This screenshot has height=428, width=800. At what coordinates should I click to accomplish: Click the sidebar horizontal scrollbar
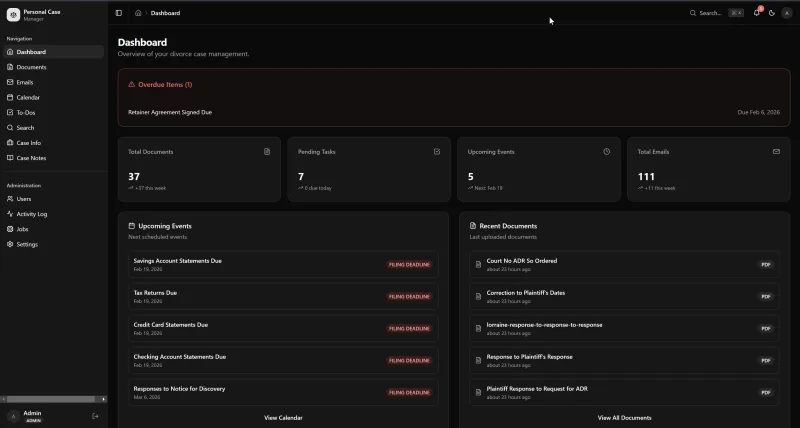tap(50, 399)
